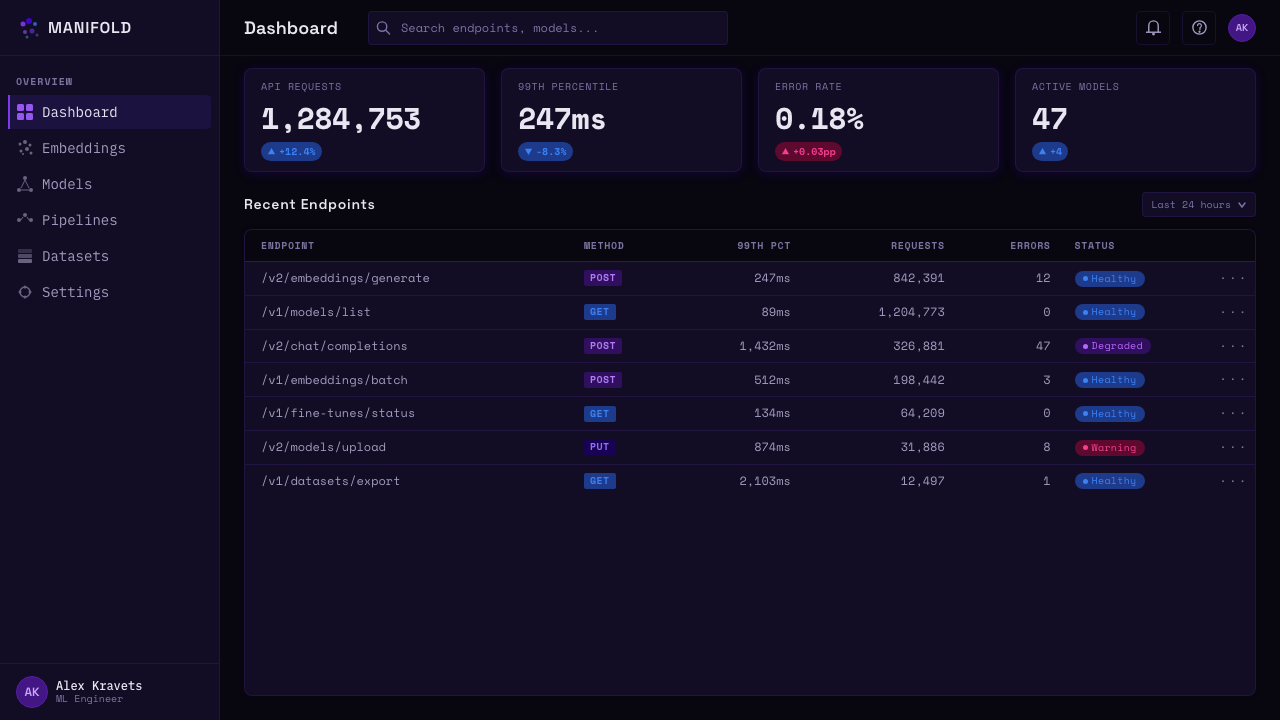Open the API Requests stat card
This screenshot has height=720, width=1280.
(364, 120)
